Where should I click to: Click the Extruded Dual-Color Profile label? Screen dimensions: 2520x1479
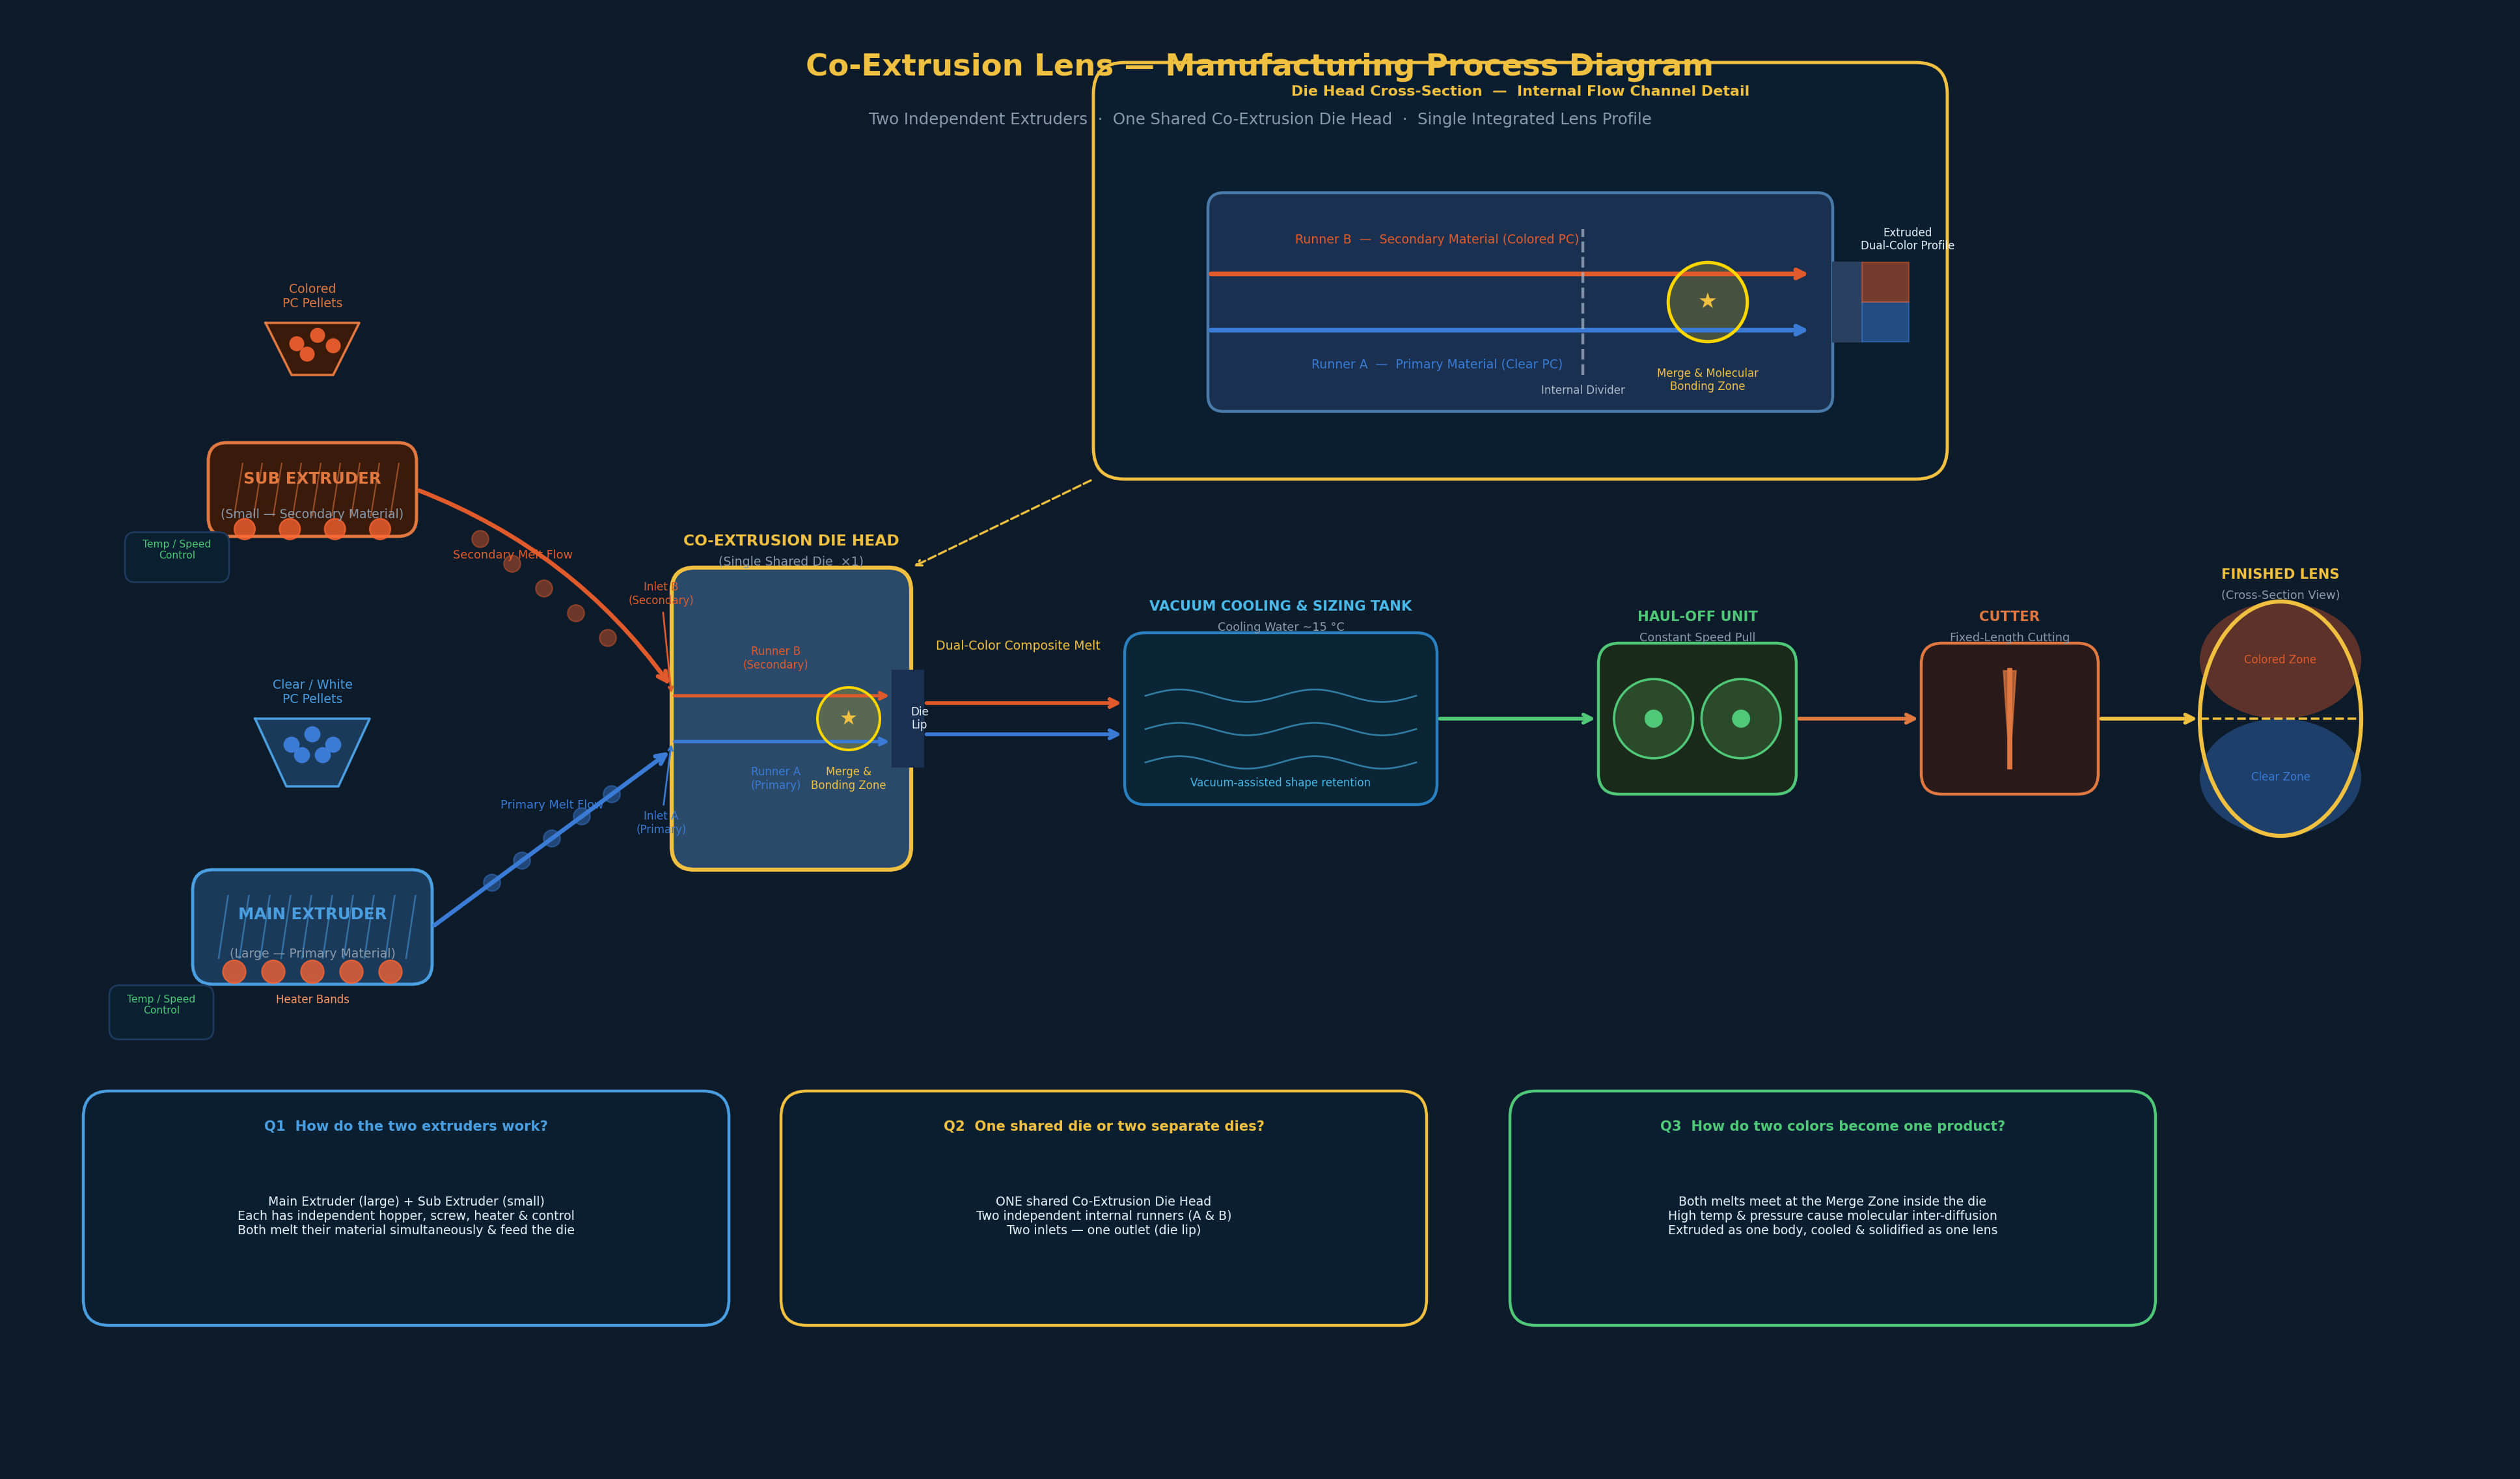point(1907,238)
